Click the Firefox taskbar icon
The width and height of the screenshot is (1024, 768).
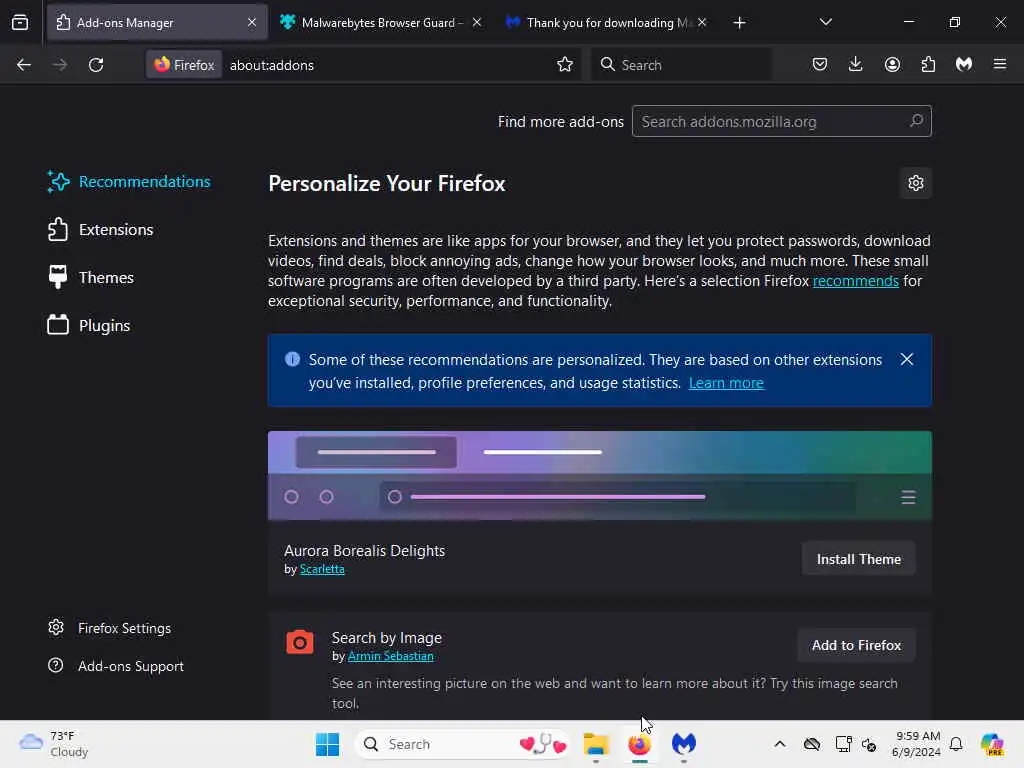[639, 744]
